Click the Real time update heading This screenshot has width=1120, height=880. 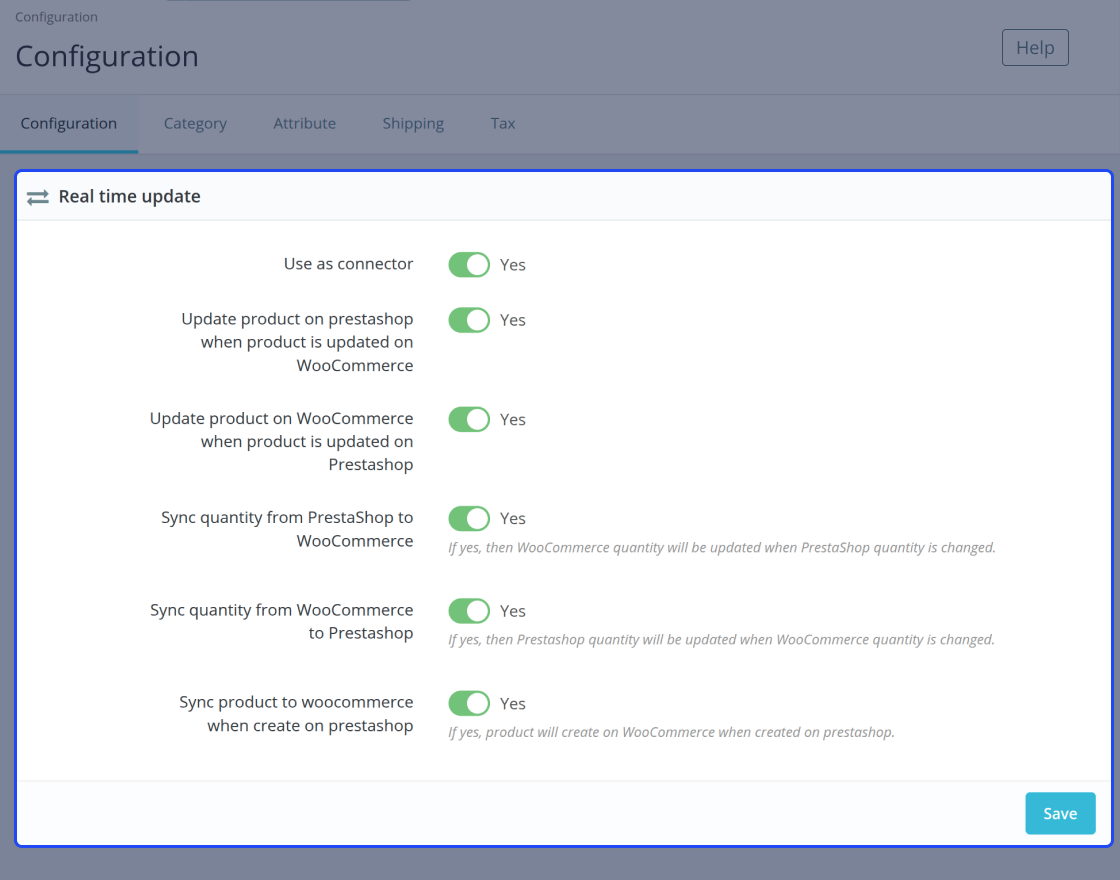(x=129, y=196)
